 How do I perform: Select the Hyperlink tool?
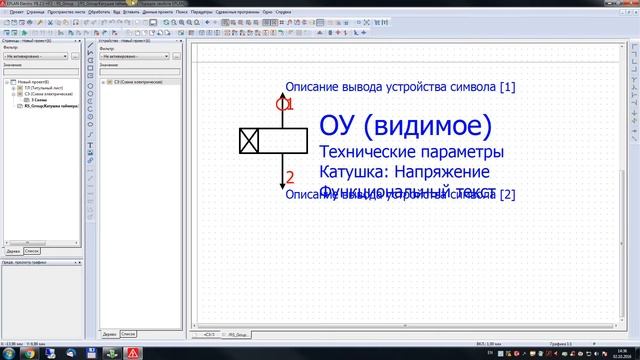pos(91,160)
